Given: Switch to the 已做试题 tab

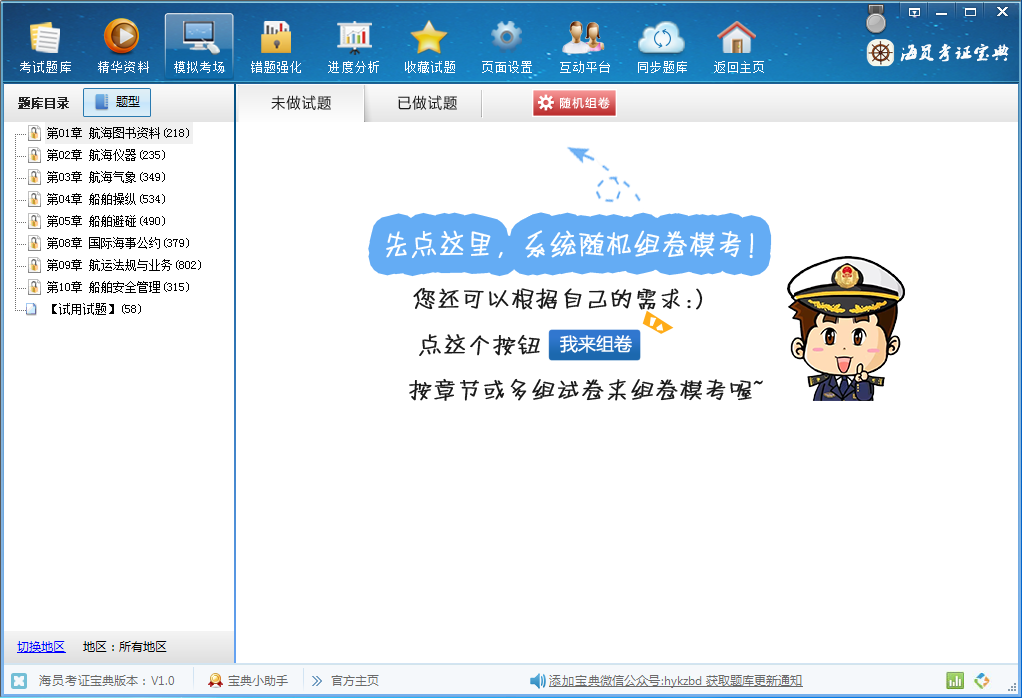Looking at the screenshot, I should 427,103.
